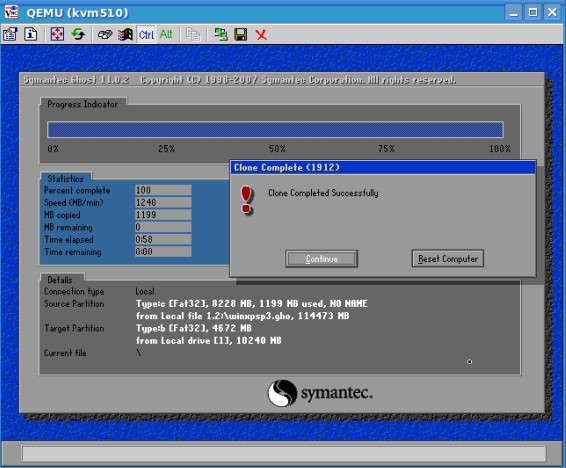This screenshot has width=566, height=468.
Task: Select the Time remaining value 0:00
Action: tap(163, 252)
